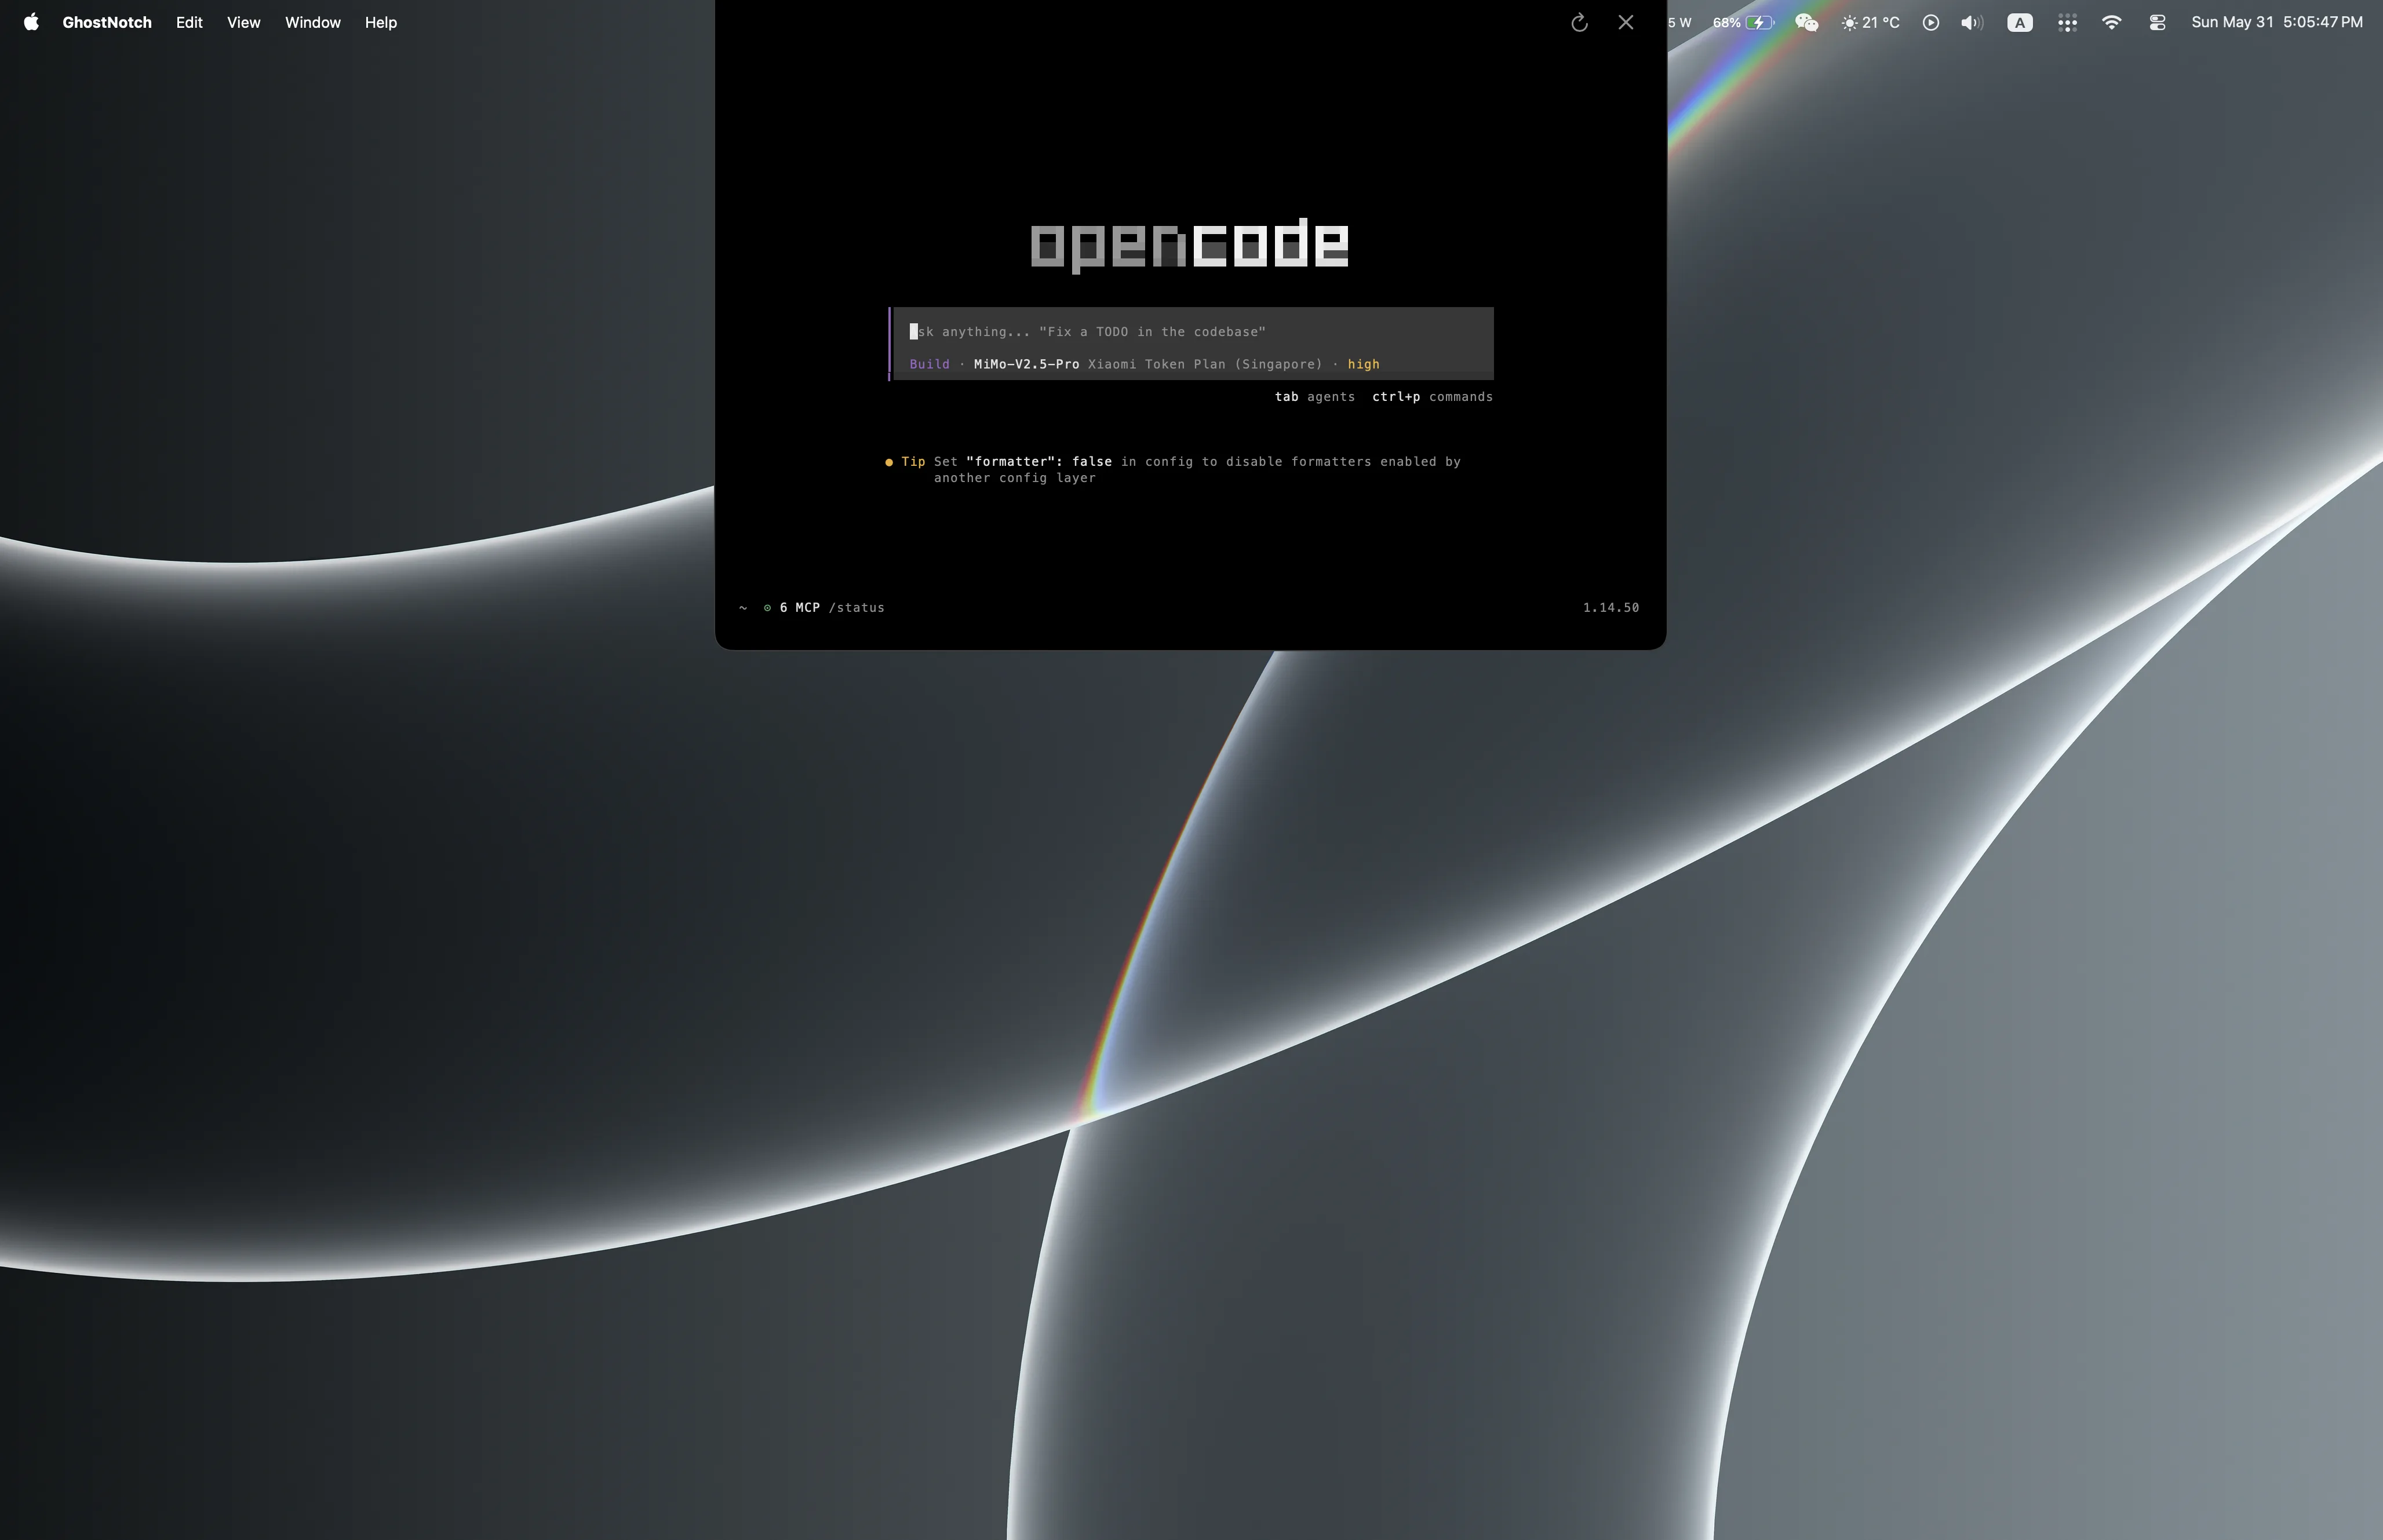Click the Xiaomi Token Plan (Singapore) provider text
The width and height of the screenshot is (2383, 1540).
pos(1205,364)
